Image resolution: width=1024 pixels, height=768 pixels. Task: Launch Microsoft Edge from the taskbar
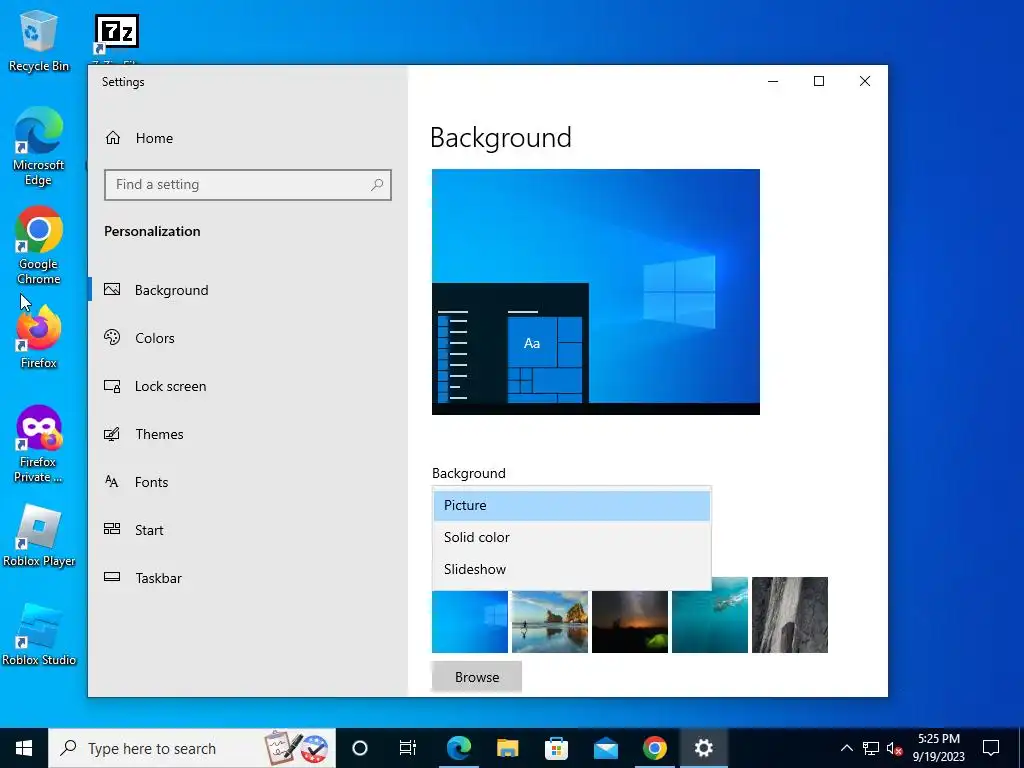point(458,748)
